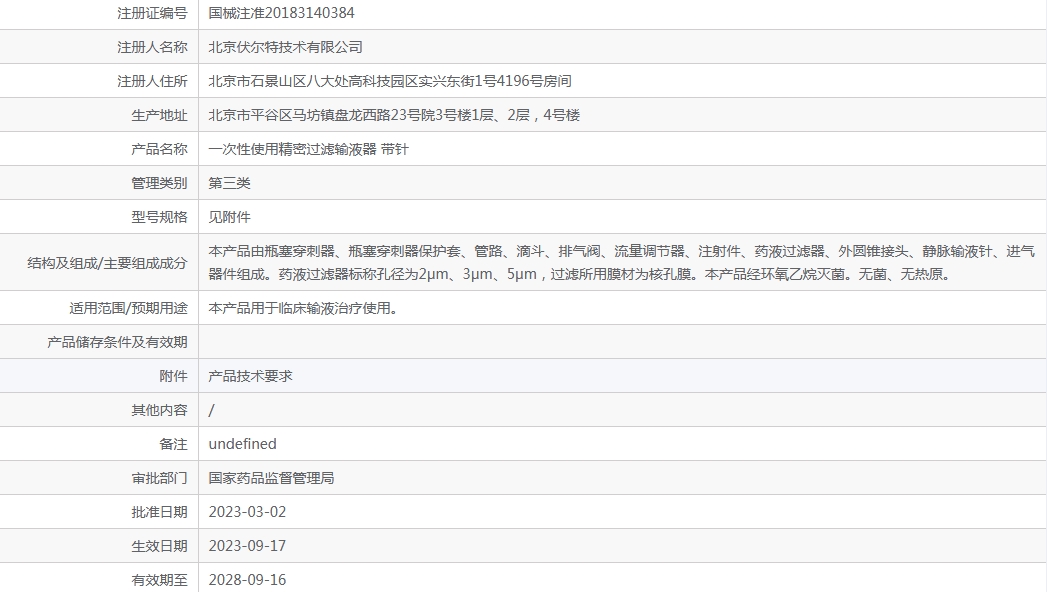
Task: Click the 生效日期 label
Action: (x=160, y=547)
